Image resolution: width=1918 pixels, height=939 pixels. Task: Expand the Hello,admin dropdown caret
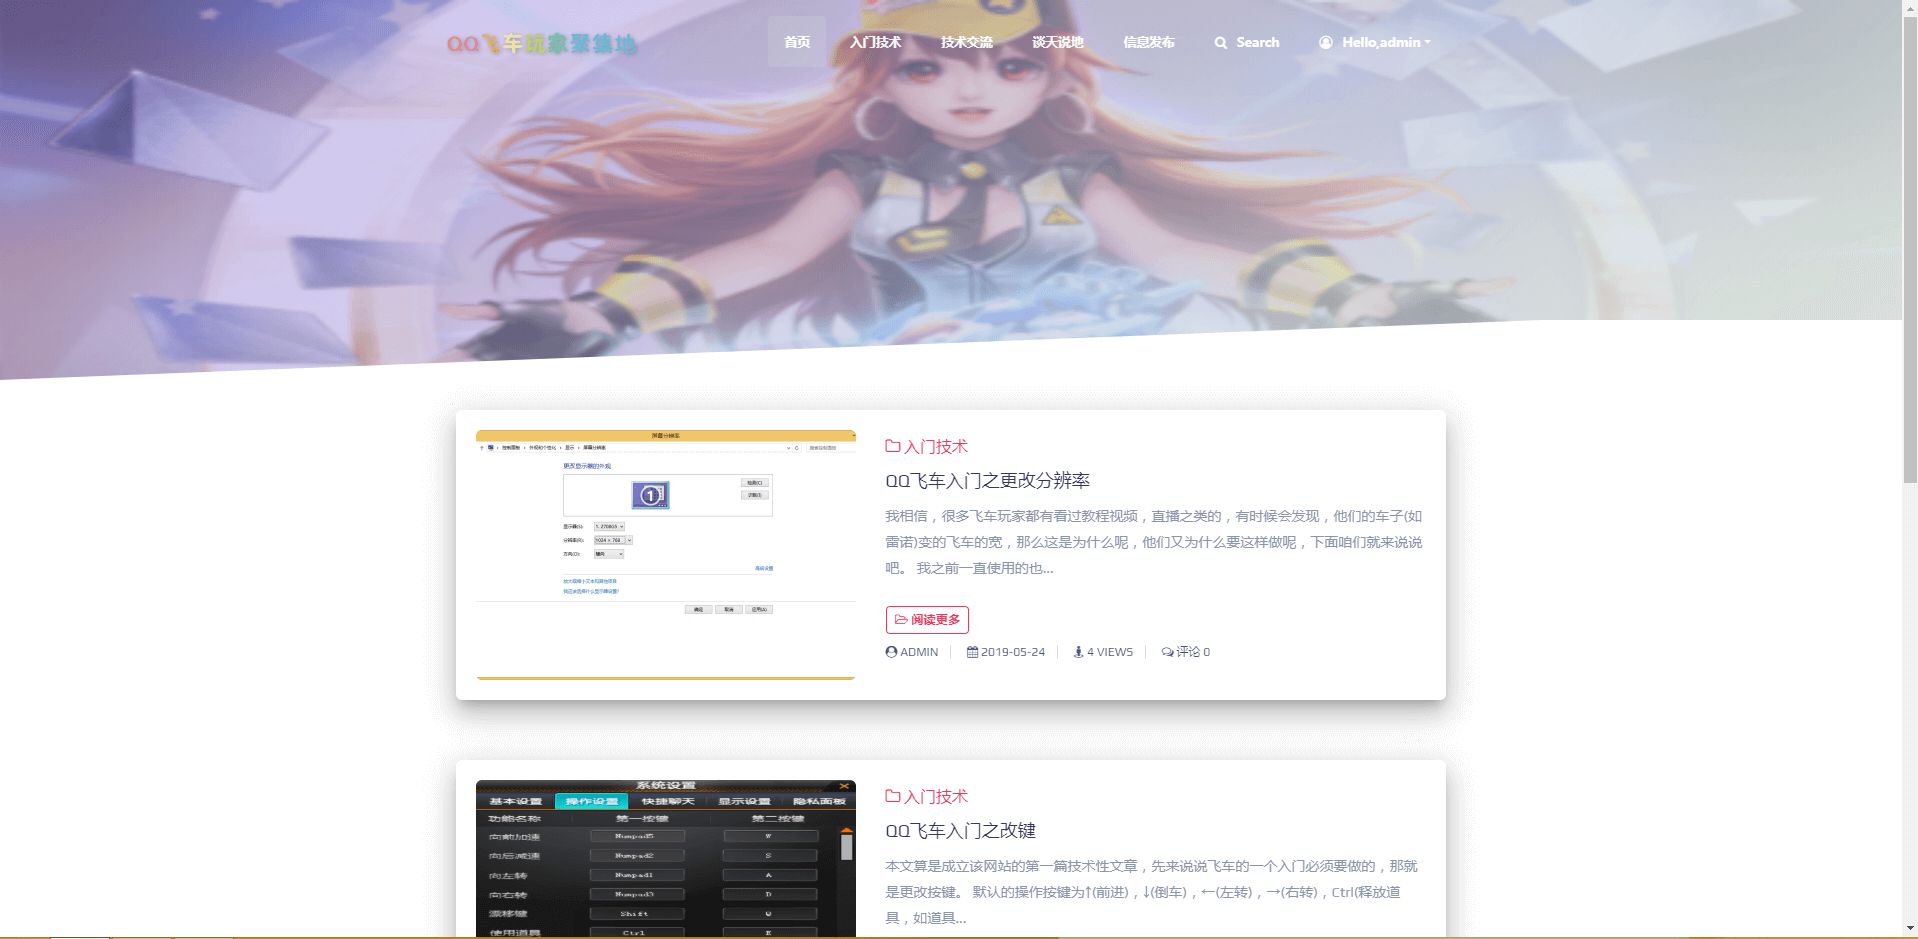click(x=1427, y=42)
